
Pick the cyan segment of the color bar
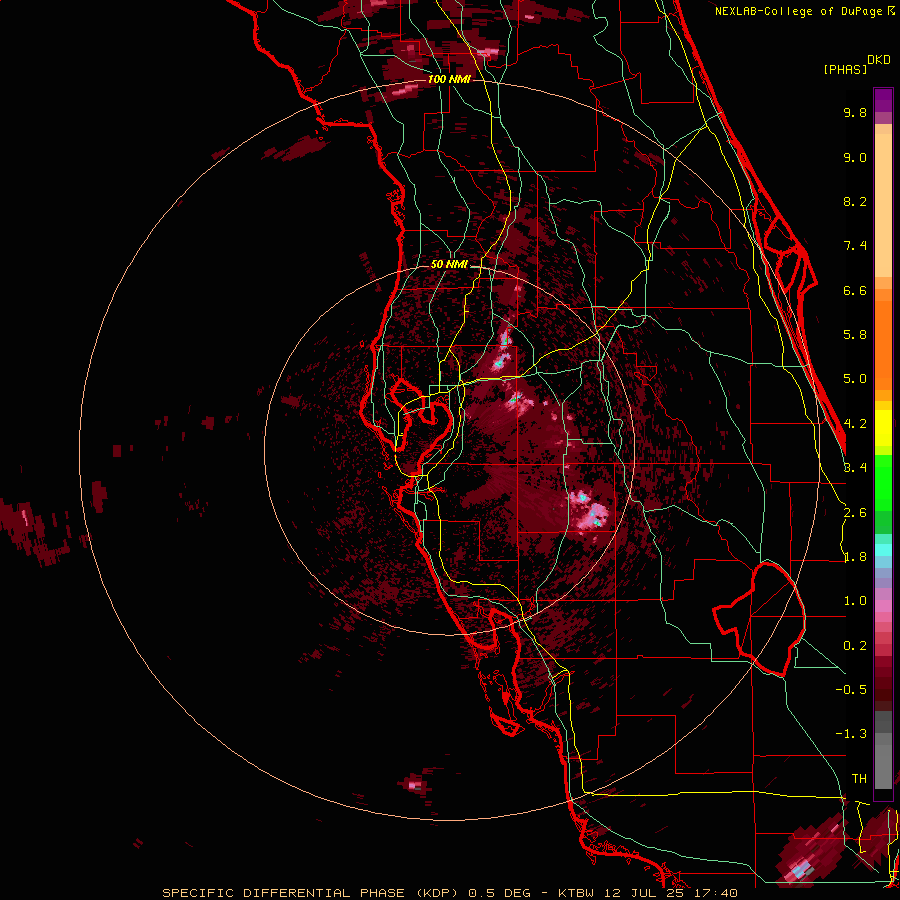(883, 549)
